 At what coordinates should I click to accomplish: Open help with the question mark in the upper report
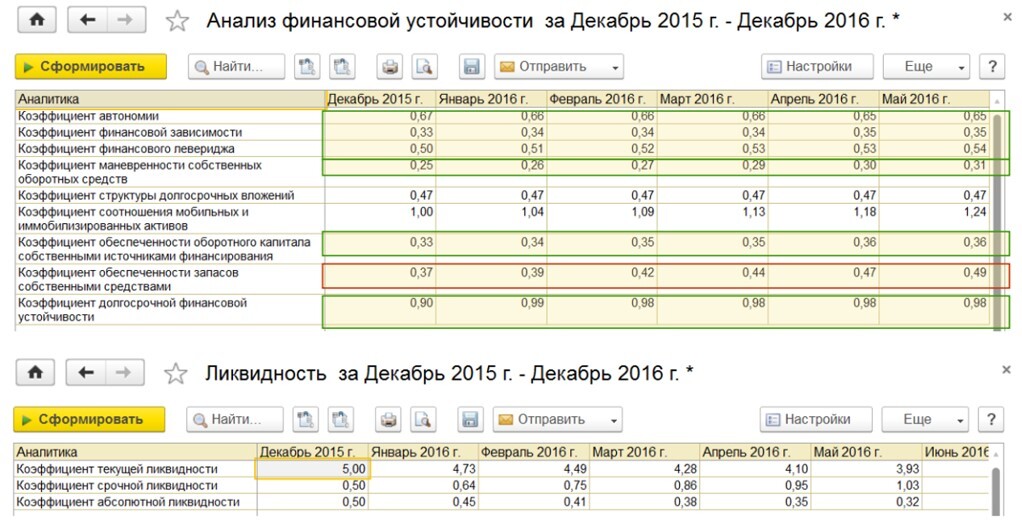pyautogui.click(x=991, y=66)
